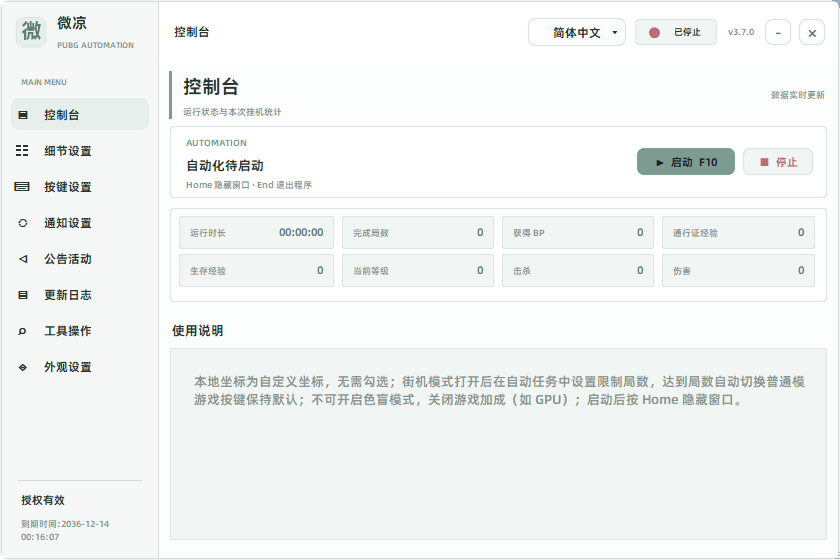Click the 工具操作 magnifier icon

coord(22,331)
